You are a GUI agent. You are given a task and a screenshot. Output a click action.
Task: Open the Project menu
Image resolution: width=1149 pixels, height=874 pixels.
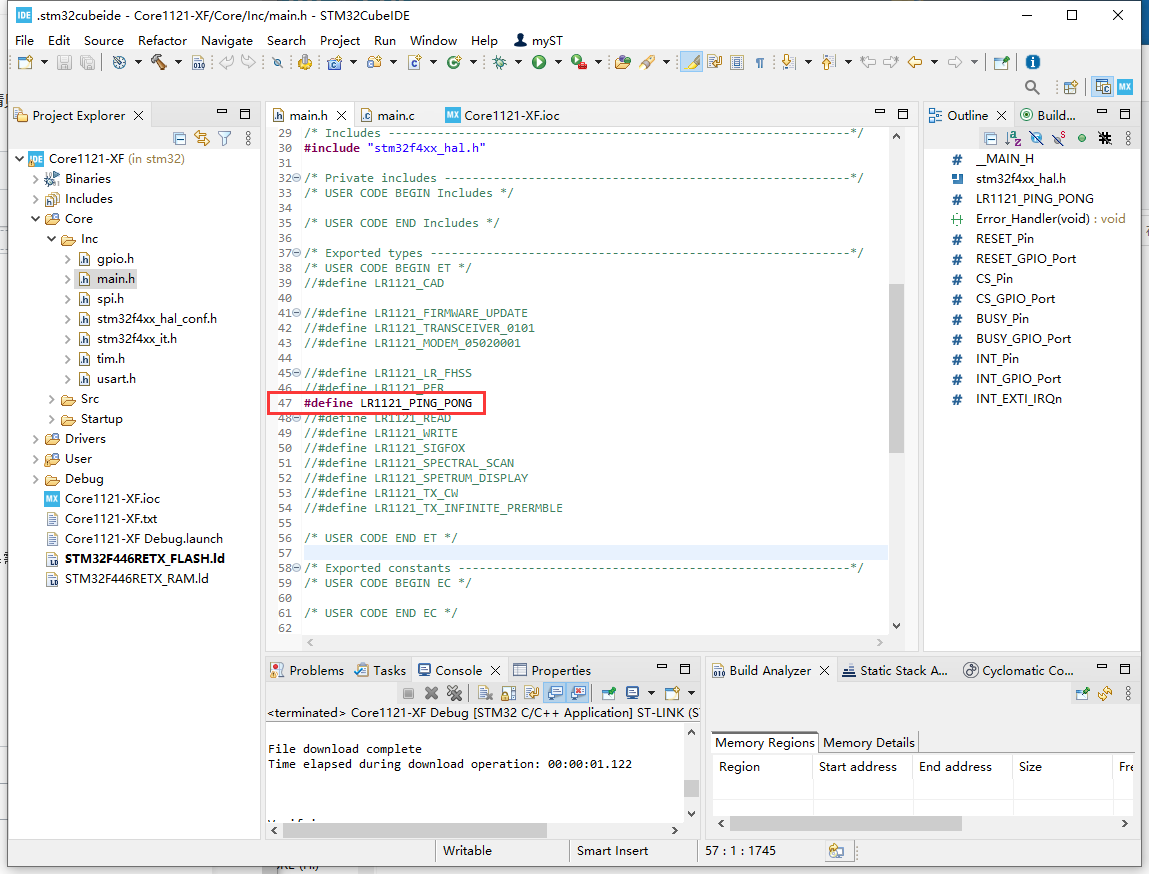click(x=340, y=40)
